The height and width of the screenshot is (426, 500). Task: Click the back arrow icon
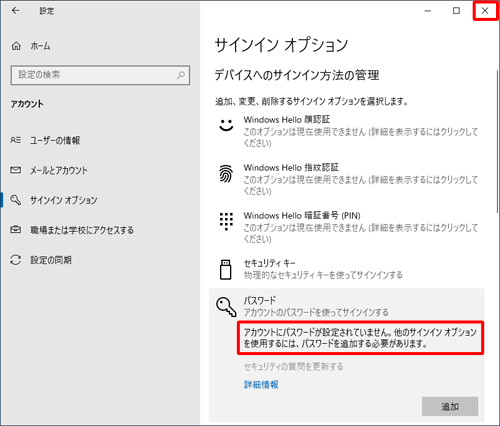15,11
